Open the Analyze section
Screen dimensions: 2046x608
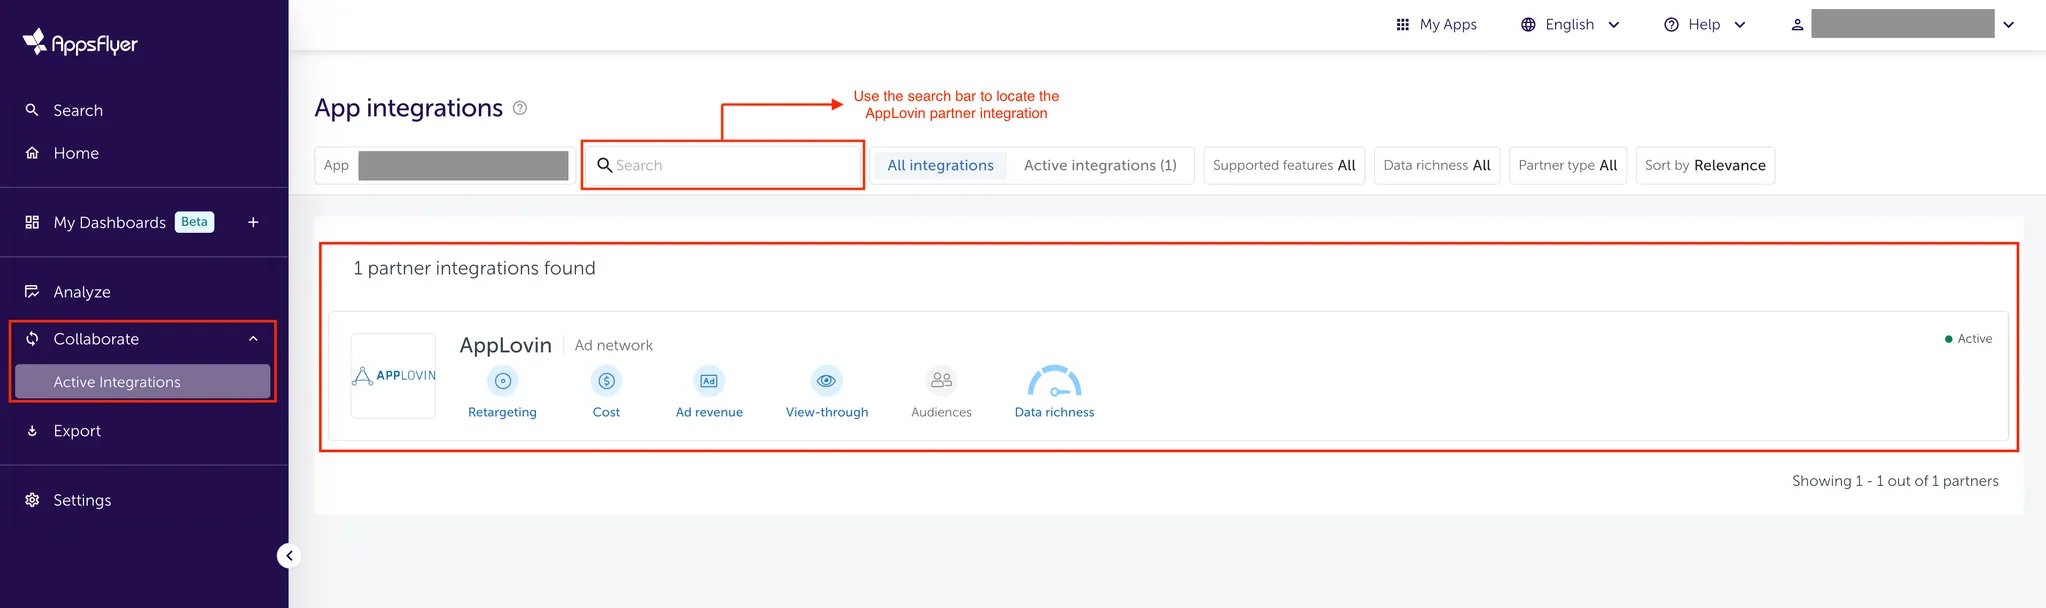82,292
